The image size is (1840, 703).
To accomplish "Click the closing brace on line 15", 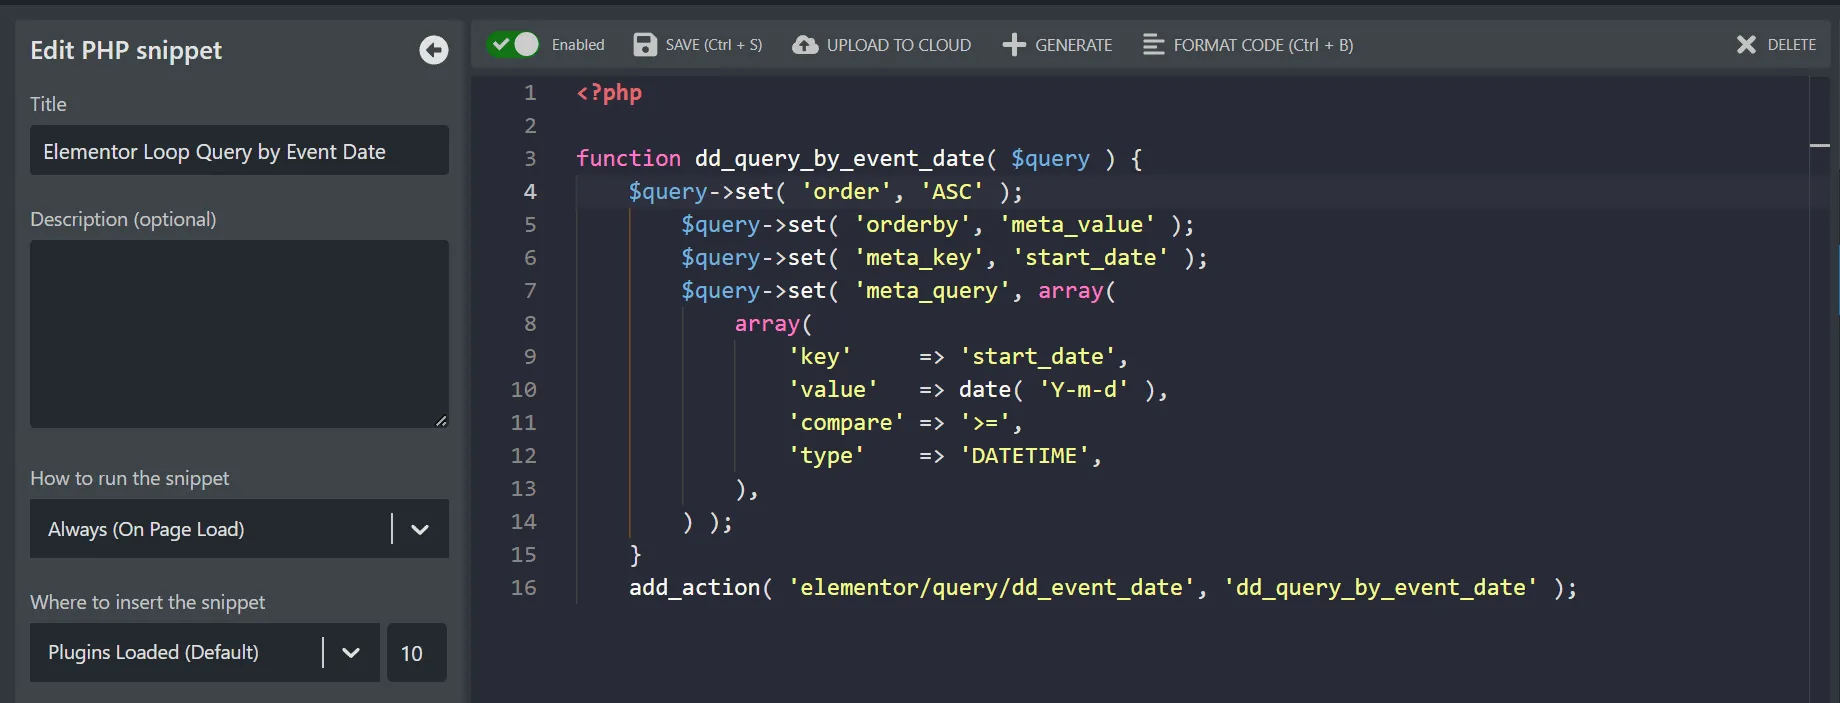I will pos(635,555).
